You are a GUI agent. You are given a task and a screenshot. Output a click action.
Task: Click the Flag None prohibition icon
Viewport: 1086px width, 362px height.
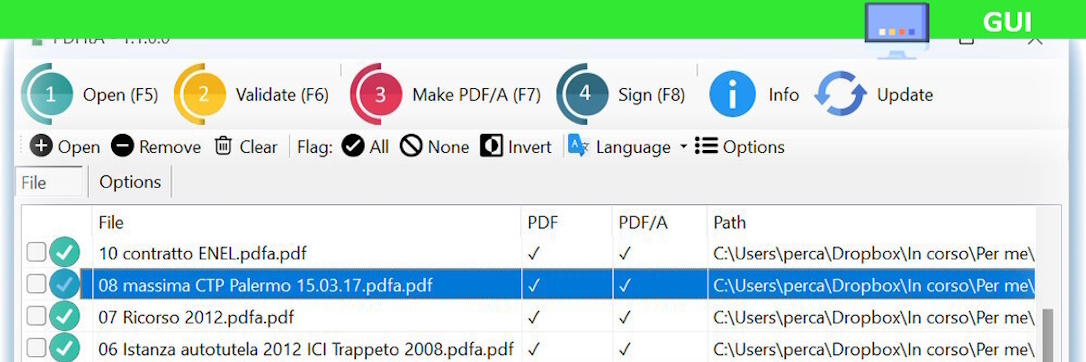point(411,146)
